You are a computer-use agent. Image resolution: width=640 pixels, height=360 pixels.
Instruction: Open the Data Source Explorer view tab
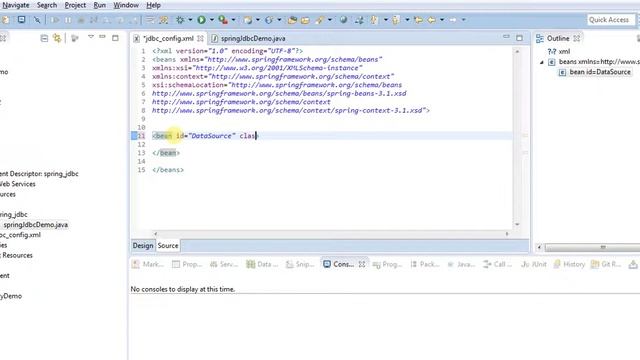(x=262, y=264)
